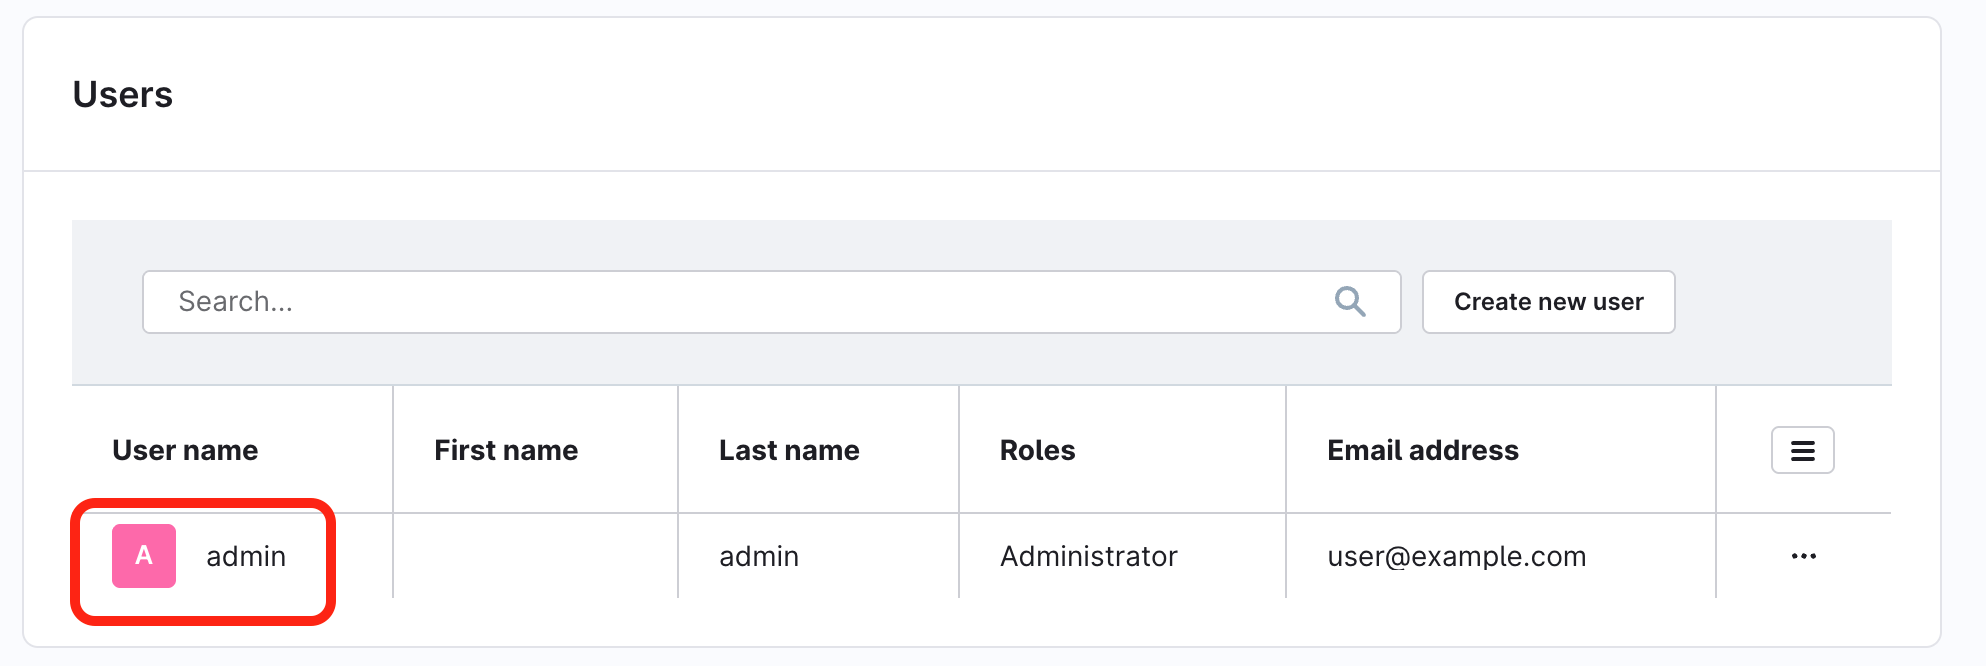Click the Email address column header
The height and width of the screenshot is (666, 1986).
pos(1422,450)
